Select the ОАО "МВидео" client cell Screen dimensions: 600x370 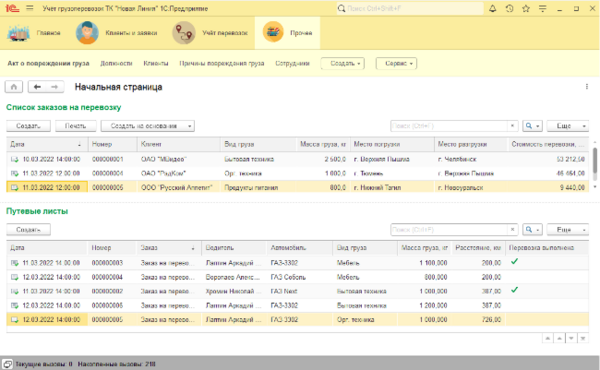pos(179,159)
